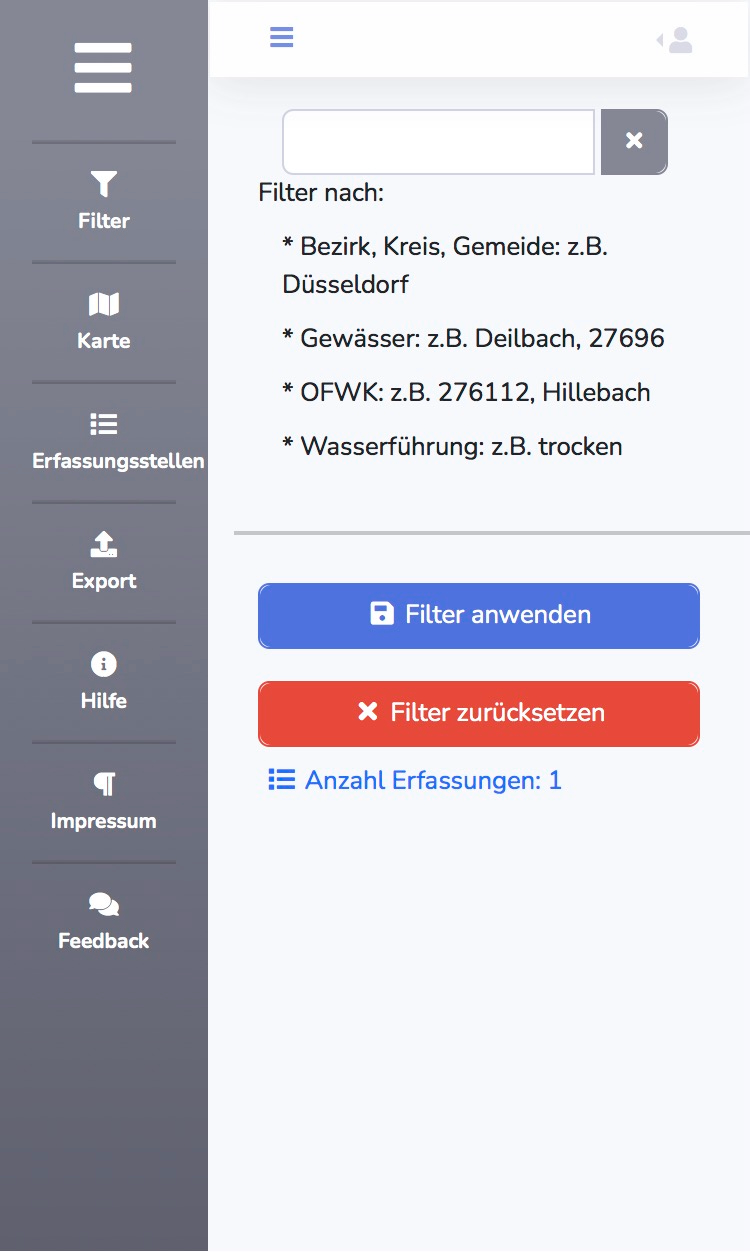Image resolution: width=750 pixels, height=1252 pixels.
Task: Open the user account icon at top right
Action: click(676, 40)
